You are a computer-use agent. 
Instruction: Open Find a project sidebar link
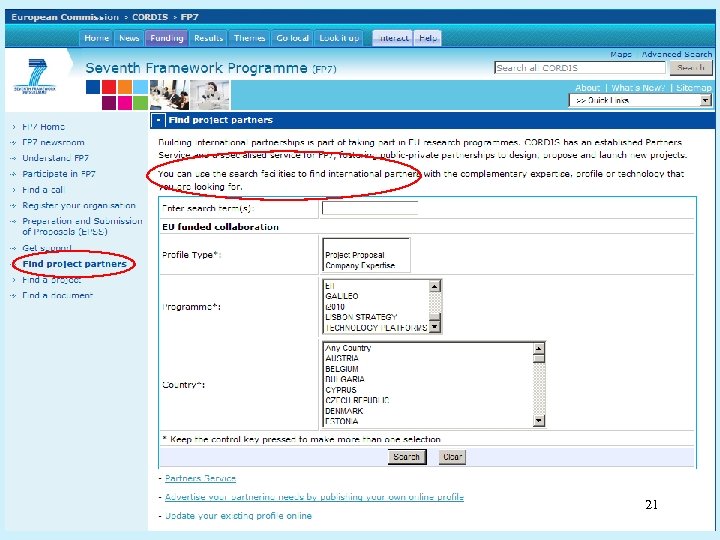(x=51, y=280)
